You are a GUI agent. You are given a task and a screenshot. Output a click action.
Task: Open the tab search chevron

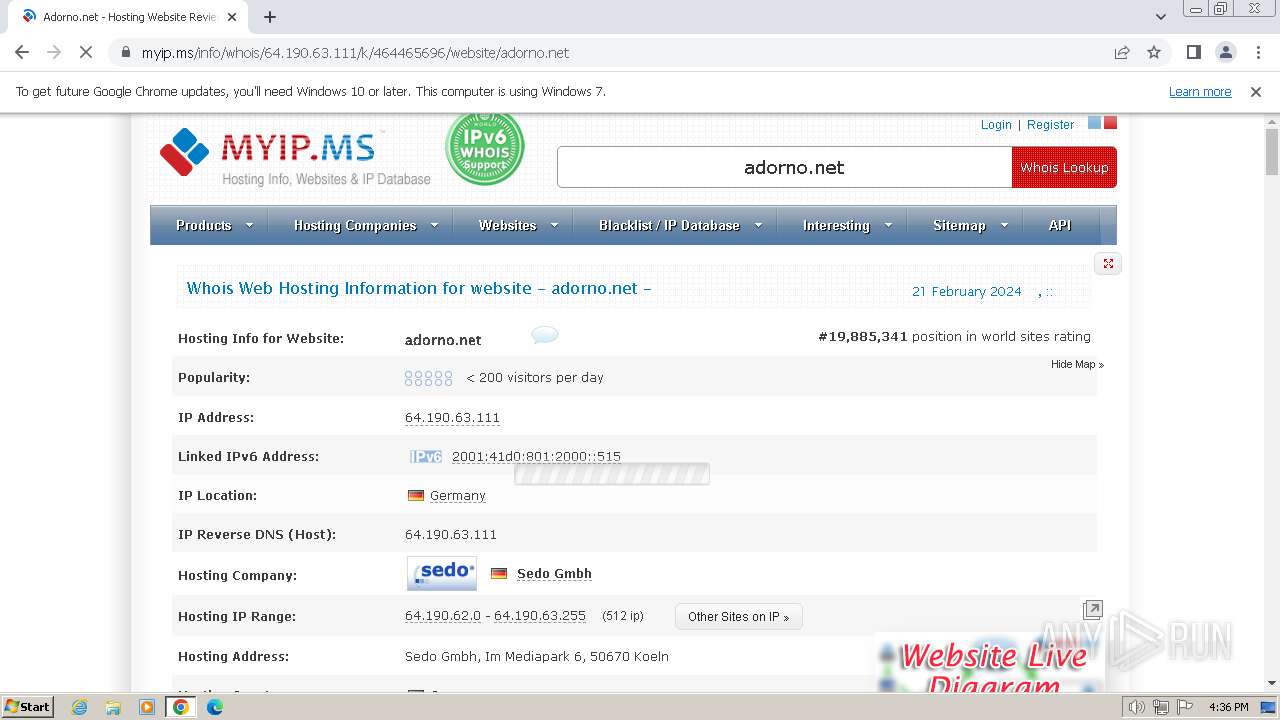tap(1161, 17)
